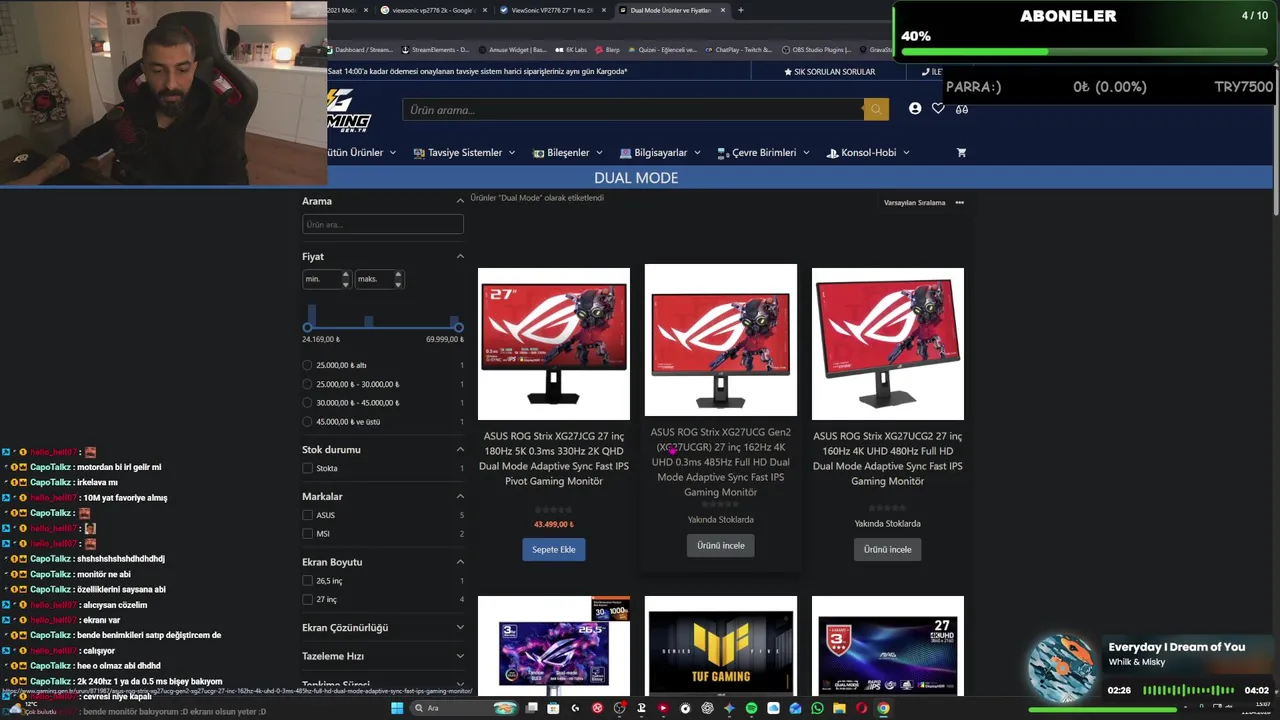1280x720 pixels.
Task: Expand the Tazeleme Hızı filter section
Action: [460, 657]
